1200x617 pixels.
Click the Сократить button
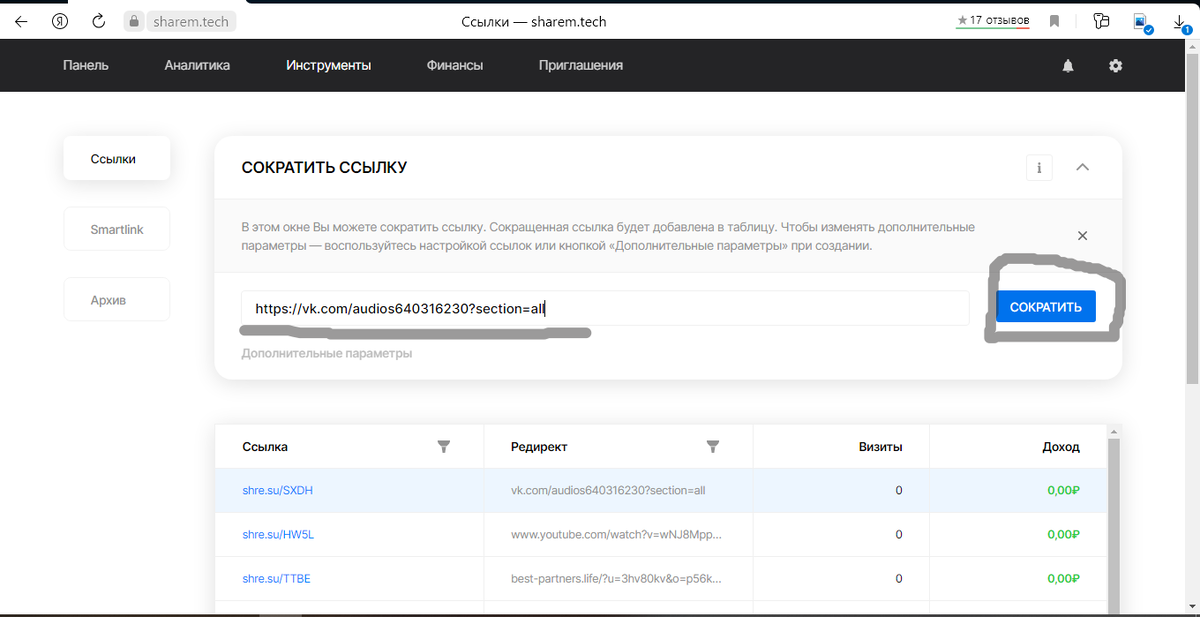pyautogui.click(x=1046, y=307)
